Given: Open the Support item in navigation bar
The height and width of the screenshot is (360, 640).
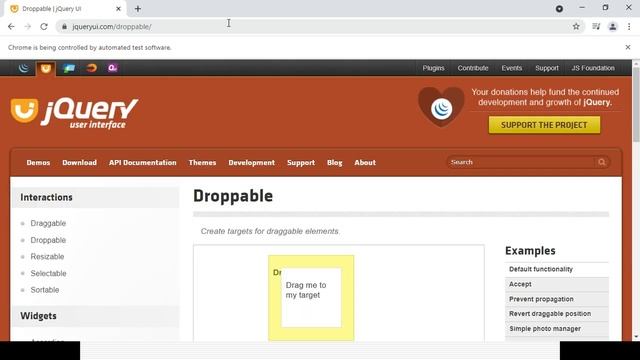Looking at the screenshot, I should point(301,162).
